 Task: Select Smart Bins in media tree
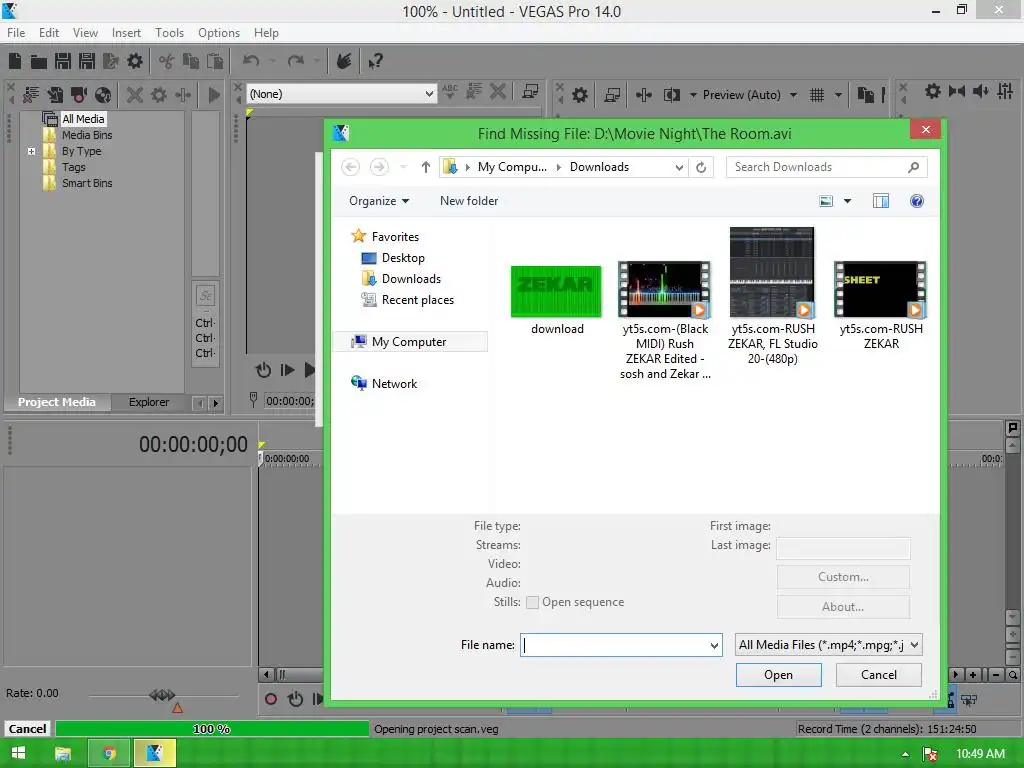(x=87, y=184)
